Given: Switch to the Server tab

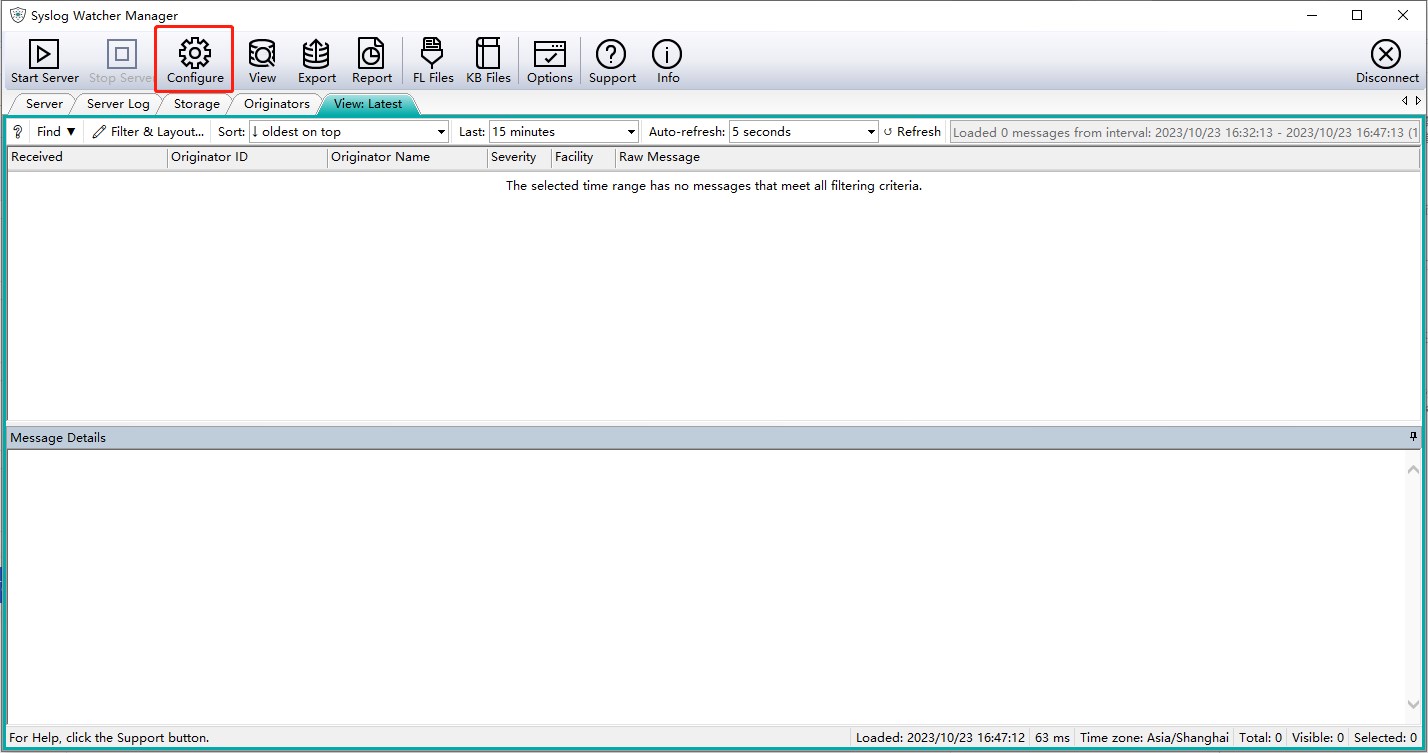Looking at the screenshot, I should 44,104.
